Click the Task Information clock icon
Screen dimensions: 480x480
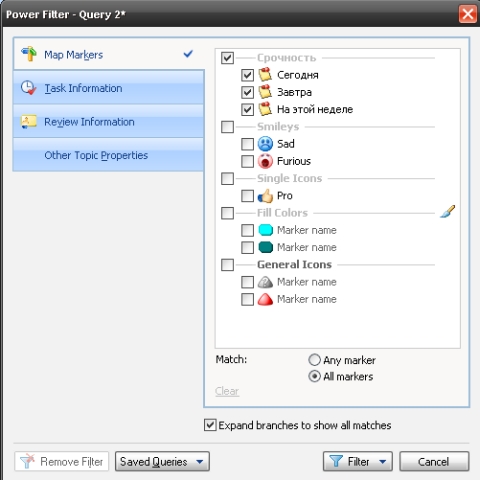29,88
